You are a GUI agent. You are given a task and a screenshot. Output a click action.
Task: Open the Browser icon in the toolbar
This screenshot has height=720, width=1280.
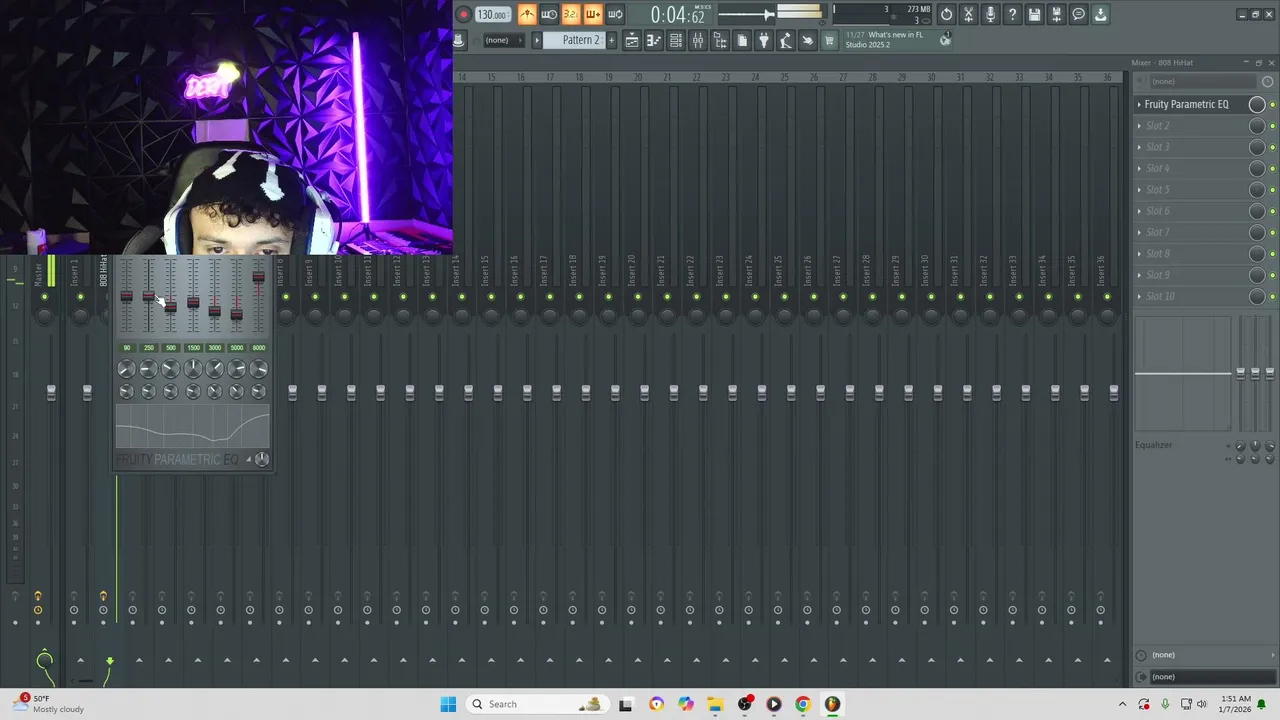pos(720,40)
